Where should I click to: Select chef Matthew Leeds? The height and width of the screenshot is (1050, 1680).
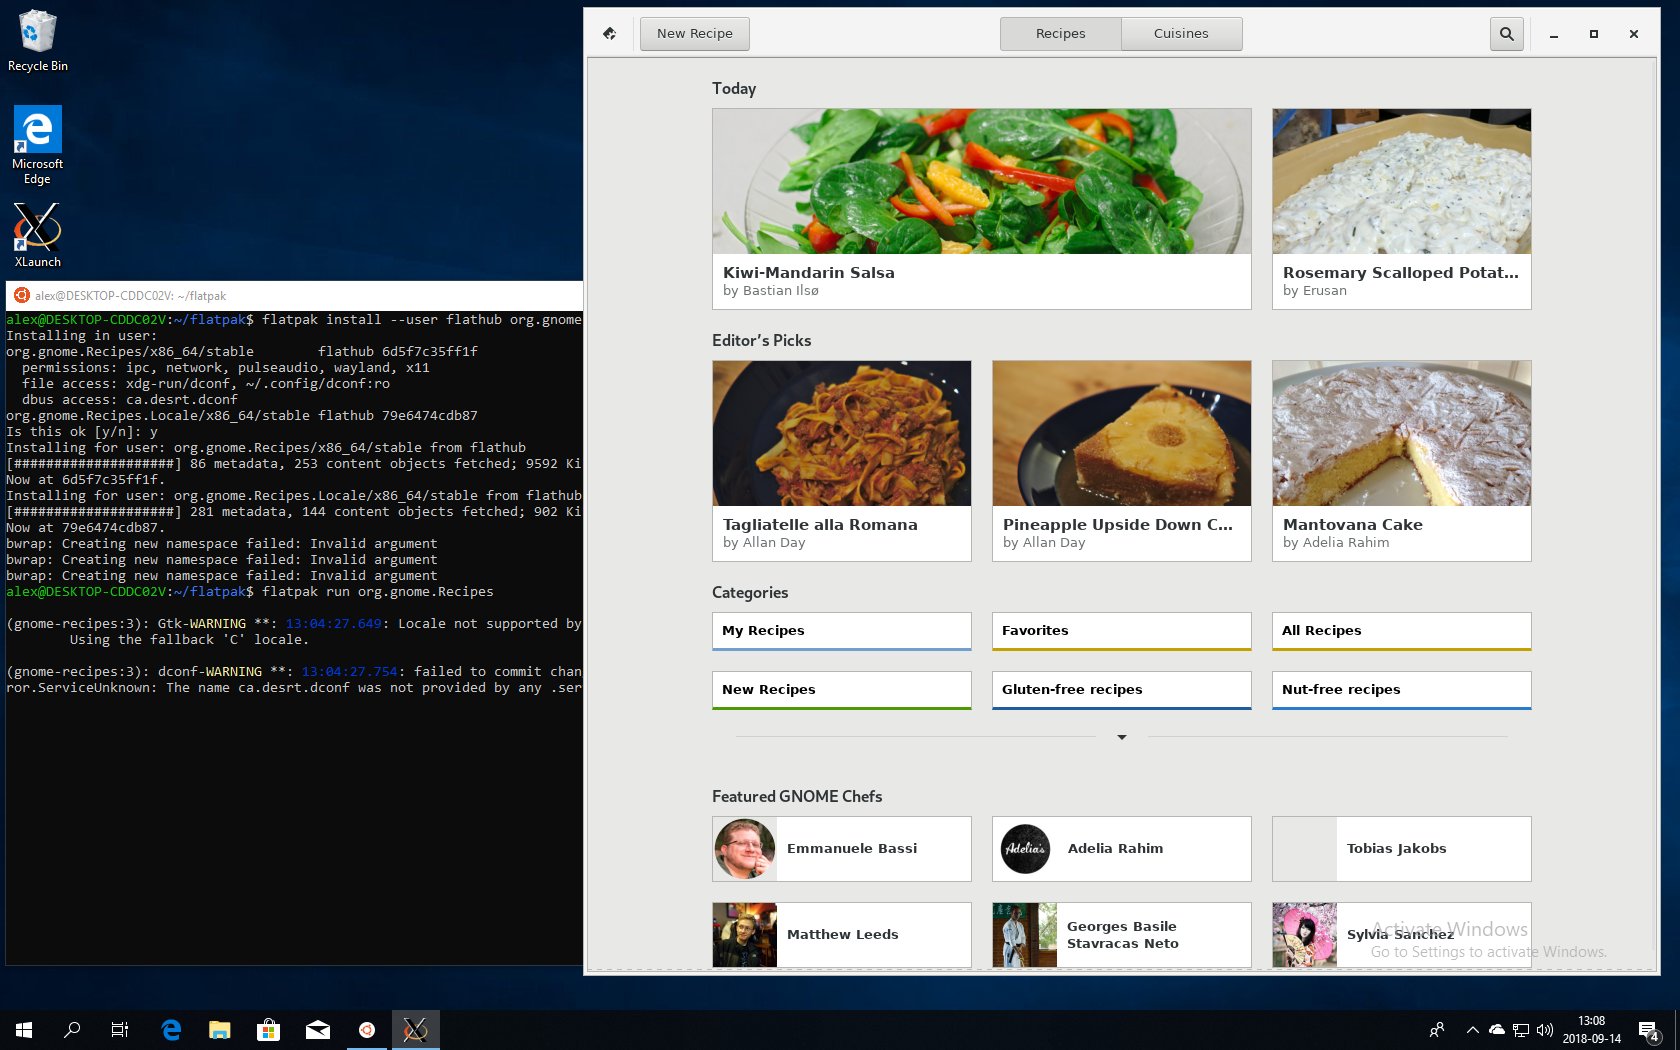point(841,934)
